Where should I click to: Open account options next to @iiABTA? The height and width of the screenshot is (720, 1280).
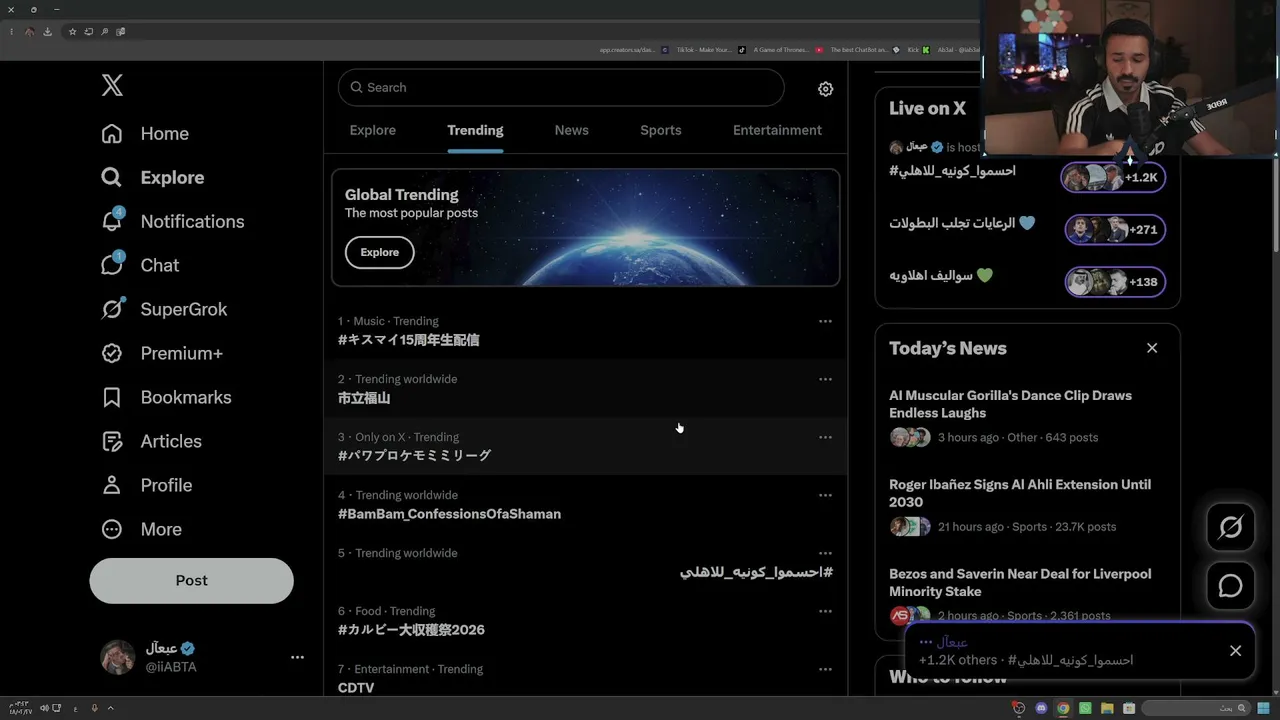[x=297, y=657]
